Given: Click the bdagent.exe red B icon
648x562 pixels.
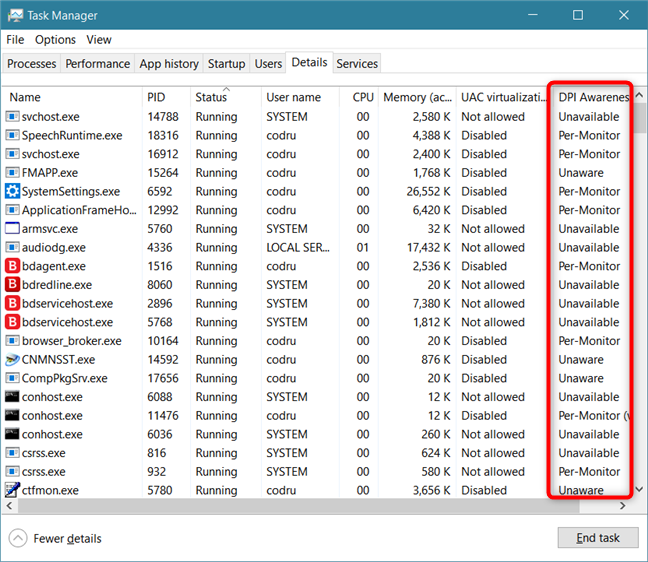Looking at the screenshot, I should click(x=12, y=266).
